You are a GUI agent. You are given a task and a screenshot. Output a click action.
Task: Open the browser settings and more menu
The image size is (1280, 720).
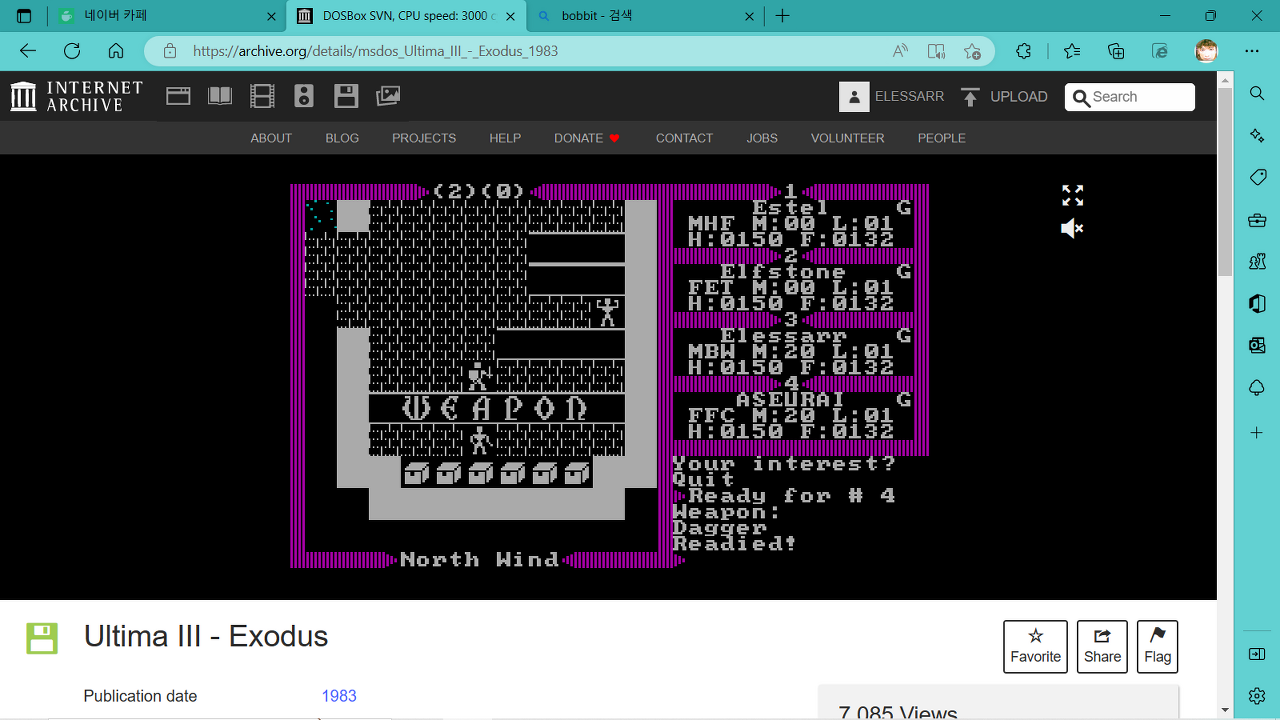[1252, 51]
